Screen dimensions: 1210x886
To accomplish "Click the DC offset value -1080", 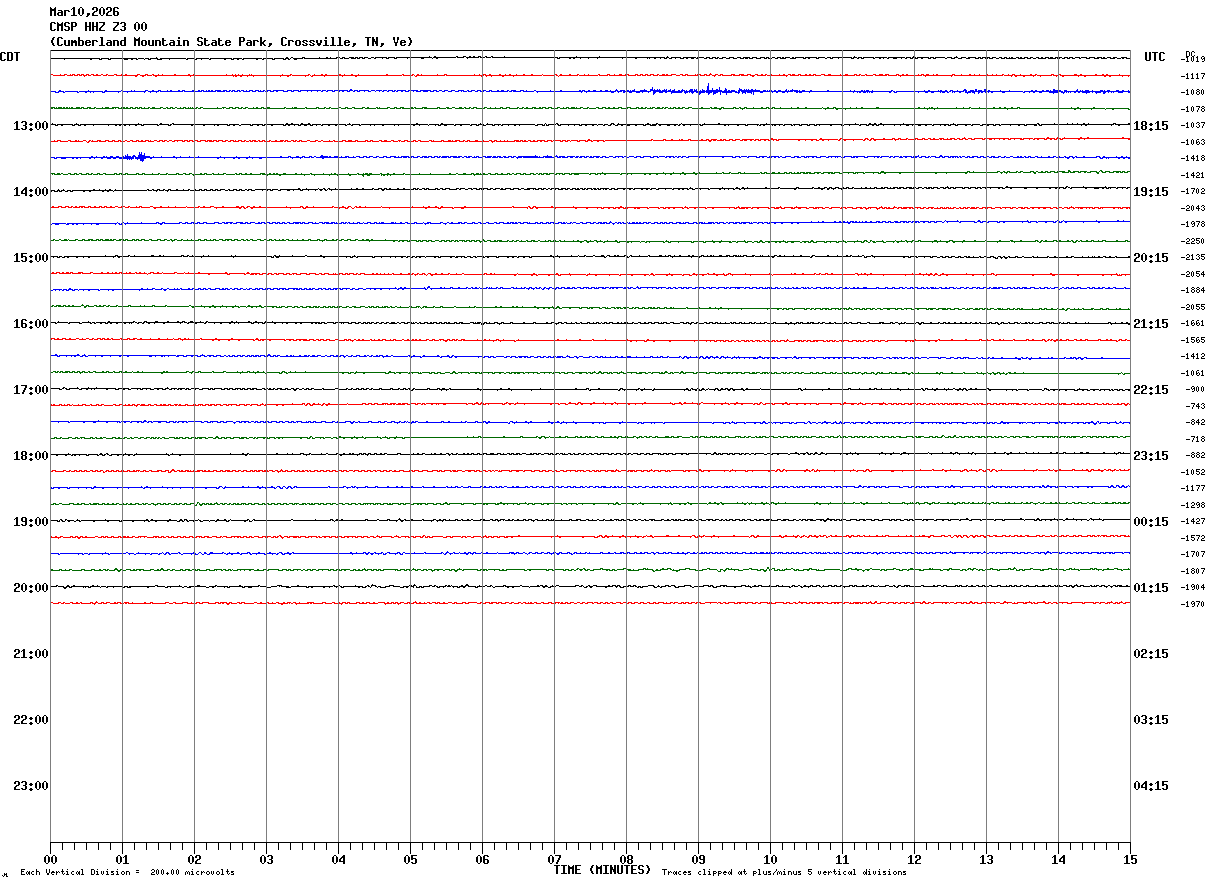I will 1194,93.
